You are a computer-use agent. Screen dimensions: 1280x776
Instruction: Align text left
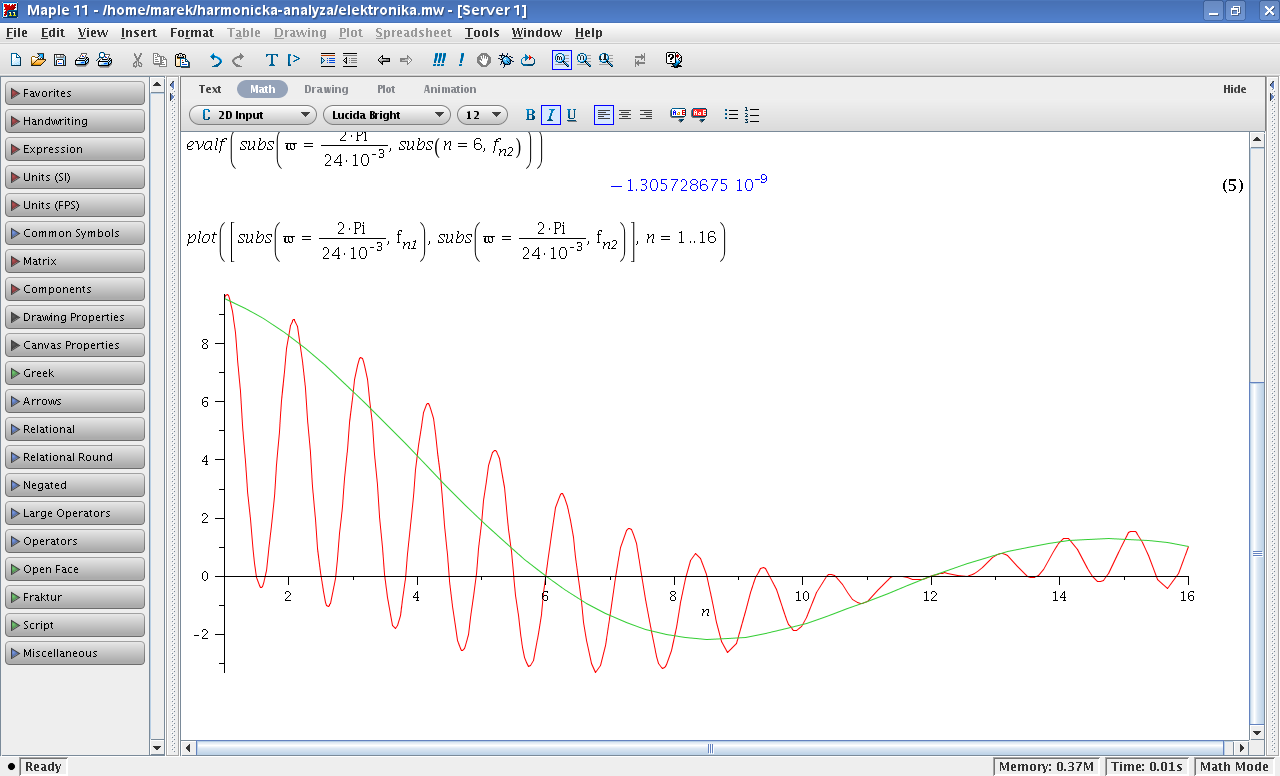(x=603, y=115)
